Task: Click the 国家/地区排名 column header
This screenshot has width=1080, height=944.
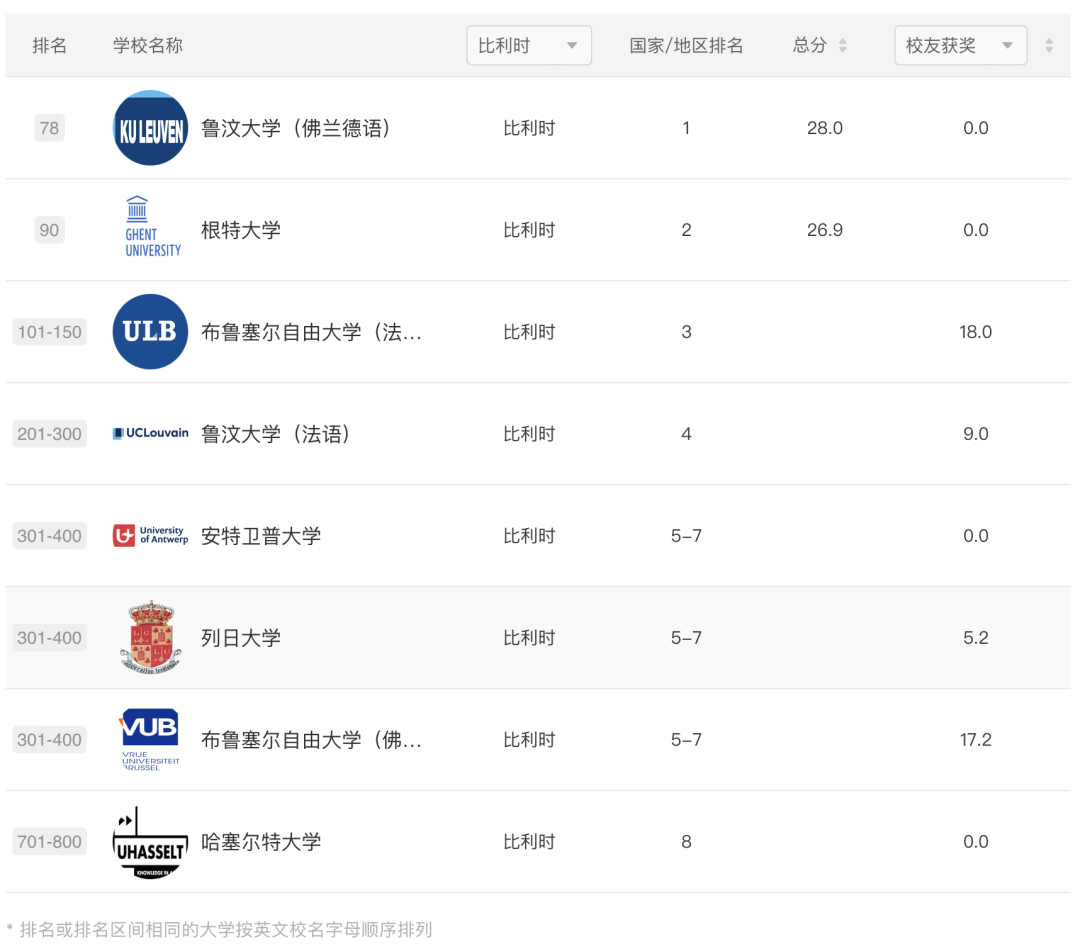Action: tap(686, 45)
